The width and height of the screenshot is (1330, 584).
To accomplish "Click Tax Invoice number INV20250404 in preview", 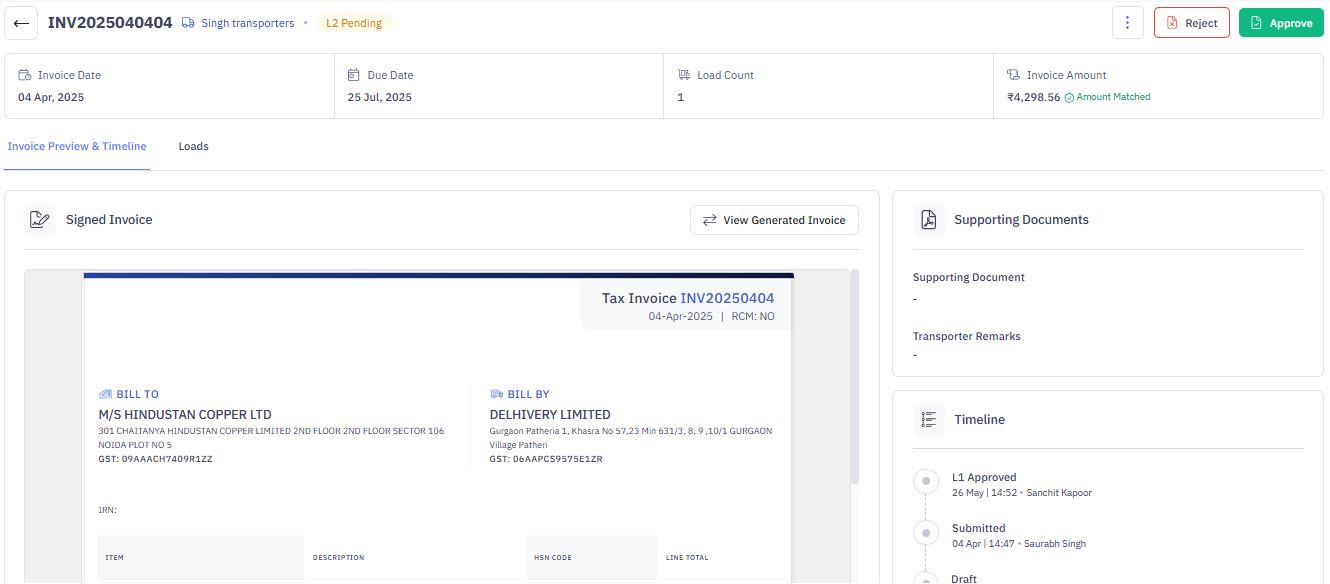I will (727, 298).
